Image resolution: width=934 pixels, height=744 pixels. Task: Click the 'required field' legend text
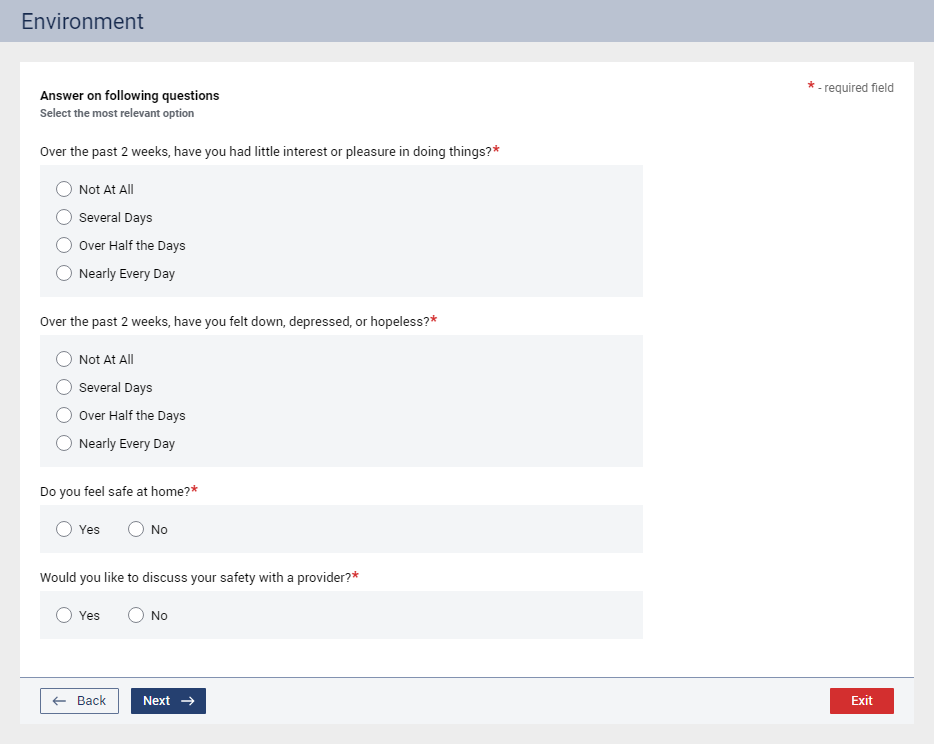click(855, 88)
